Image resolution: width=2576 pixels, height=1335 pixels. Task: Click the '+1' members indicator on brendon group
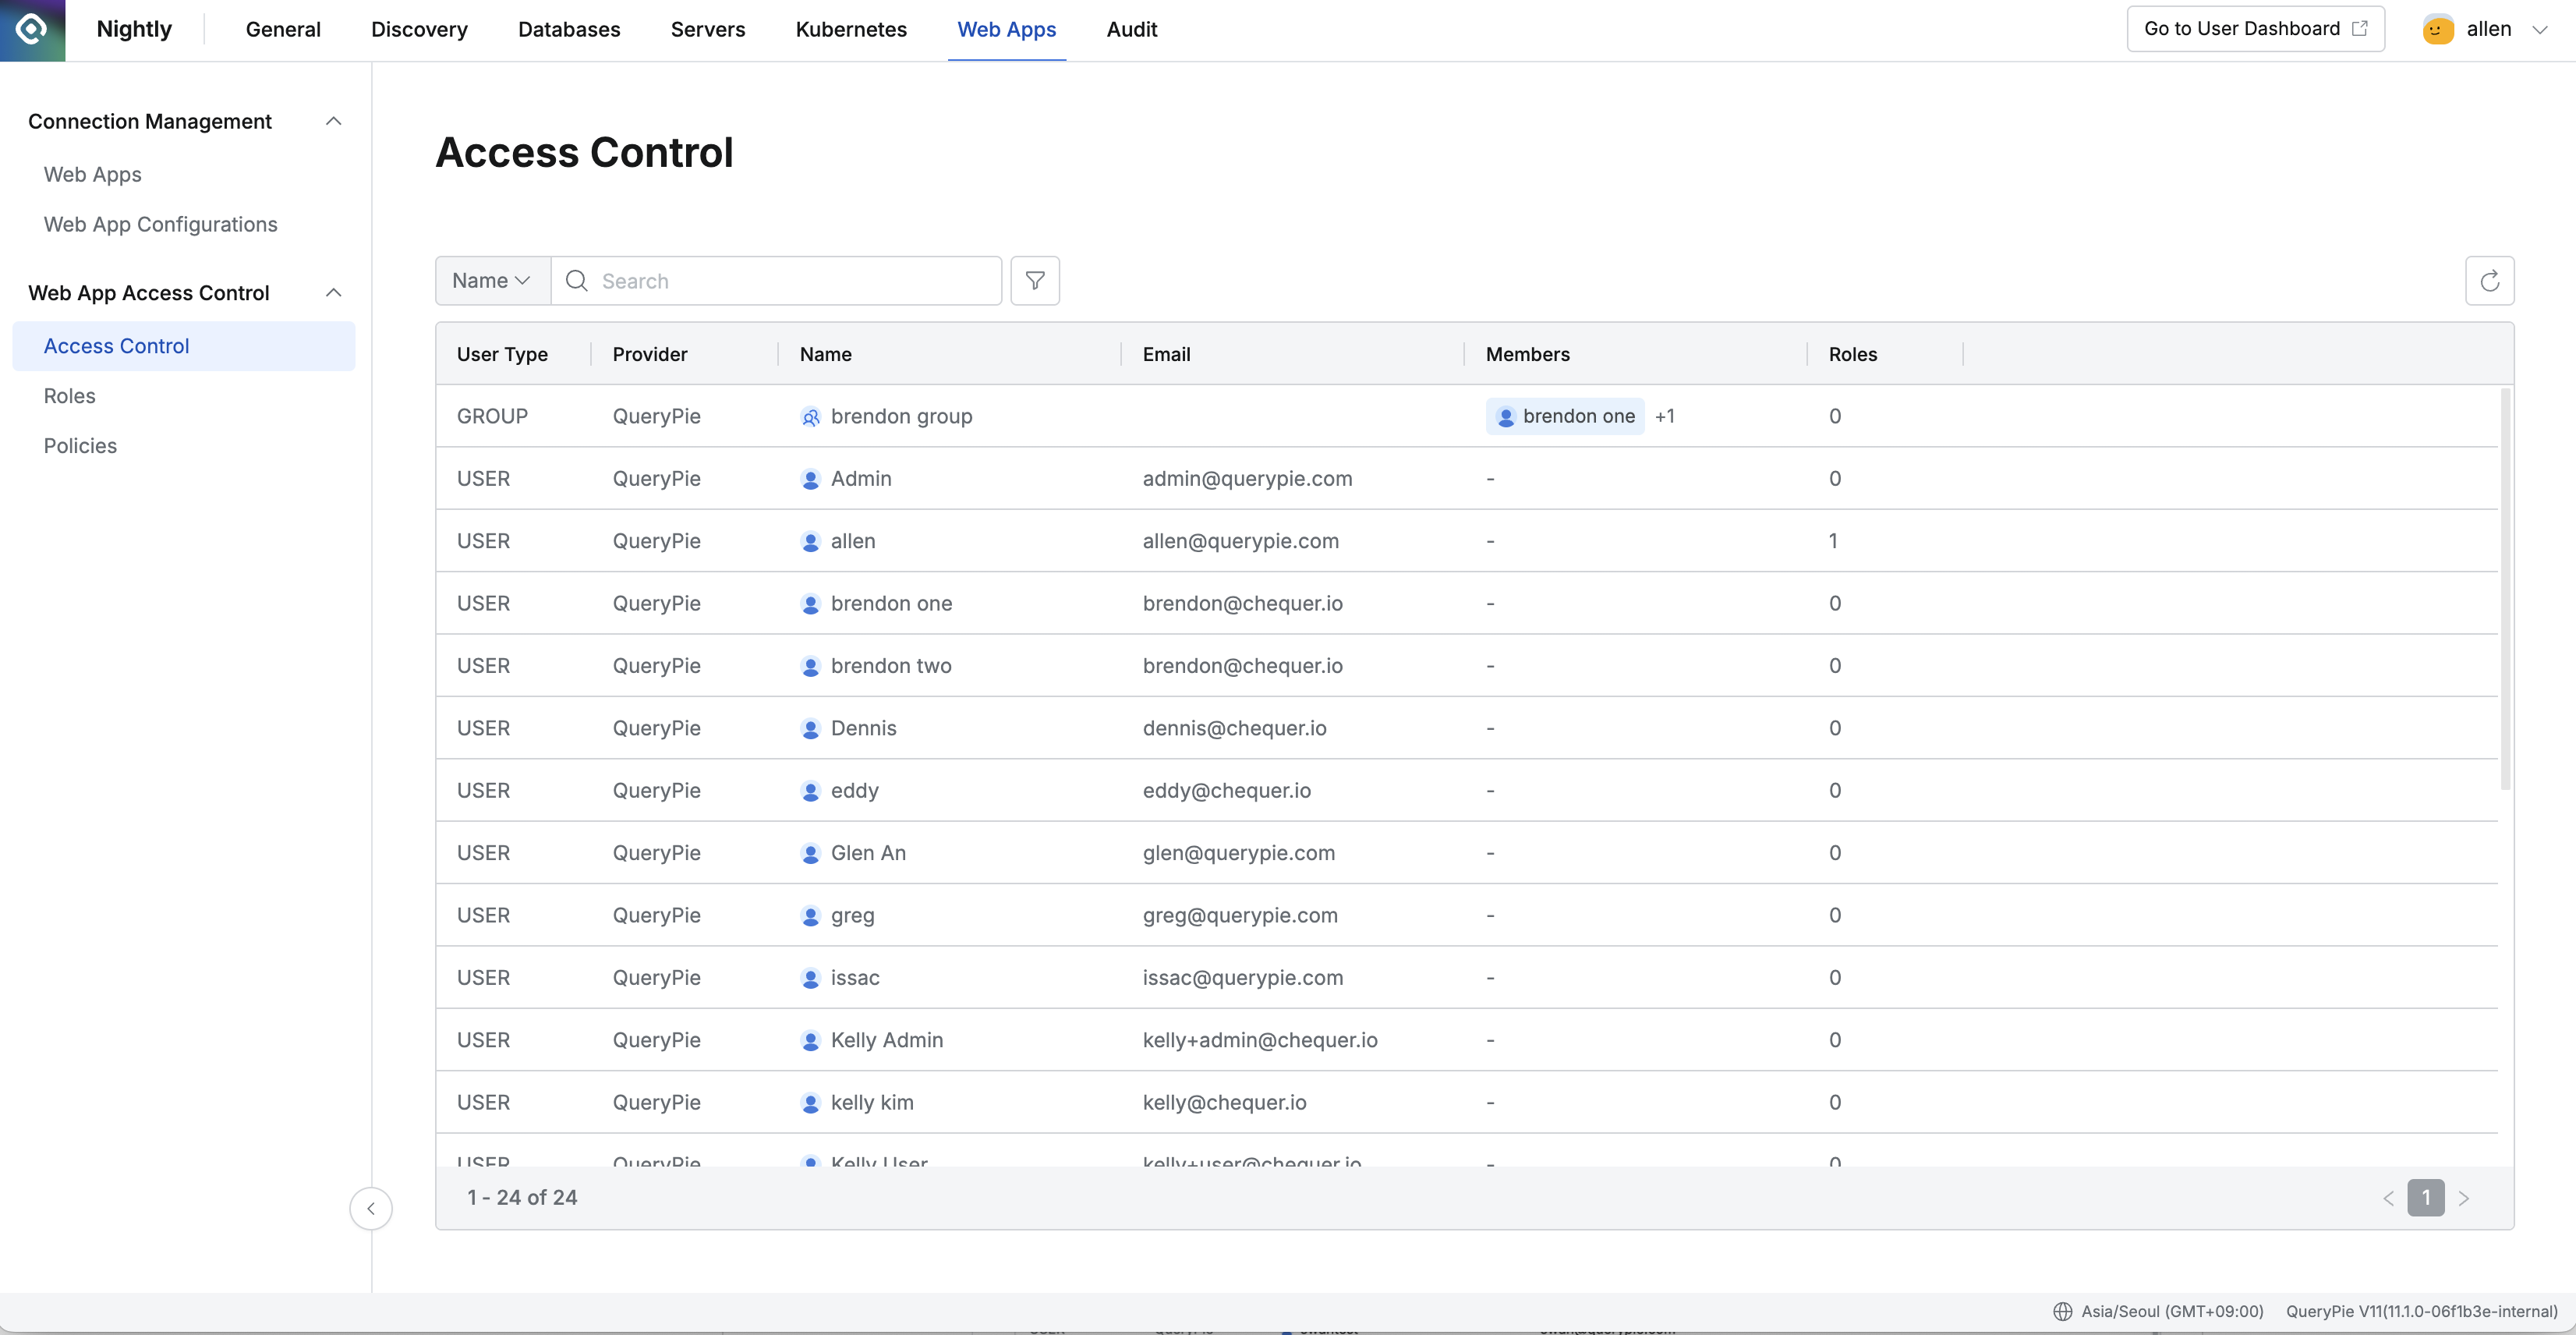tap(1666, 416)
